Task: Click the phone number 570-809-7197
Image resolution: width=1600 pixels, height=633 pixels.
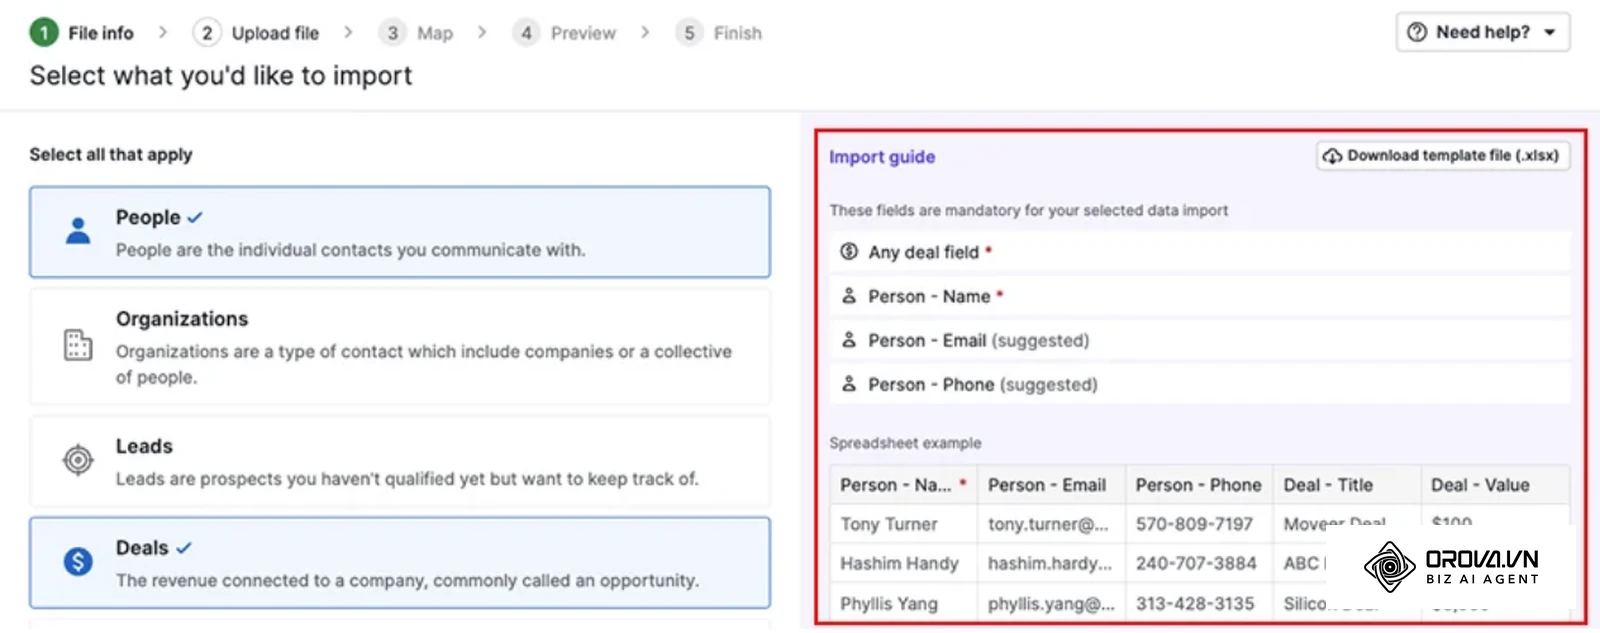Action: (1194, 524)
